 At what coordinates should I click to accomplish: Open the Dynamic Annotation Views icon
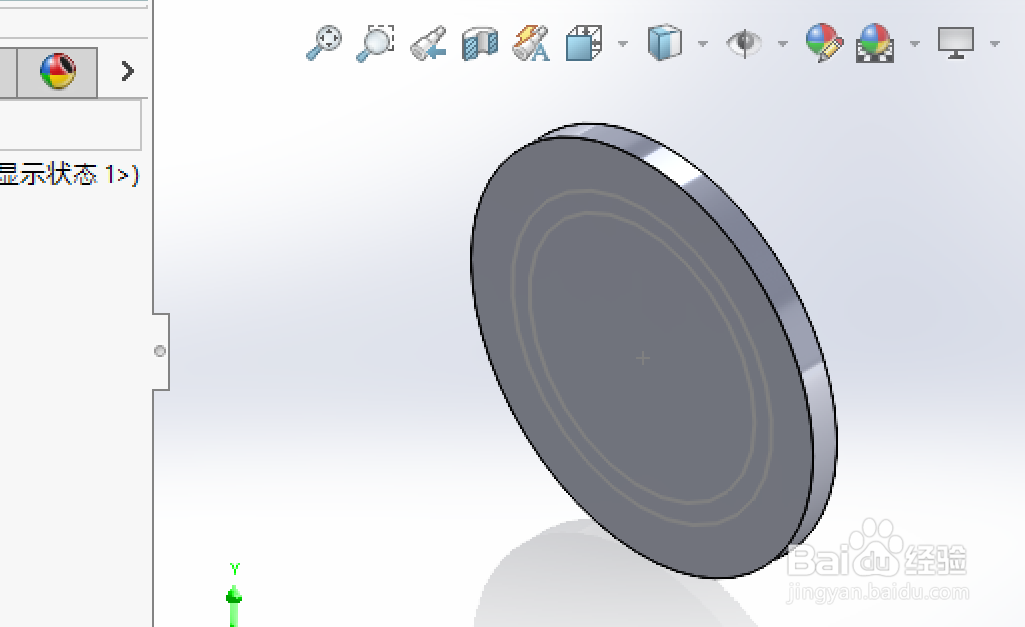pyautogui.click(x=531, y=43)
